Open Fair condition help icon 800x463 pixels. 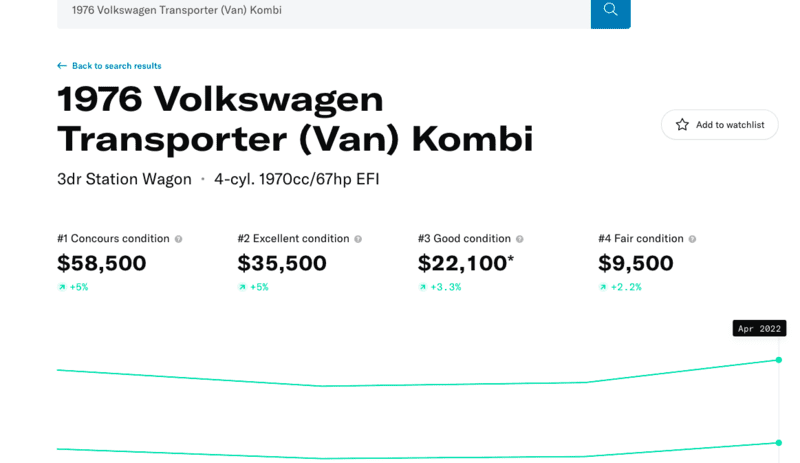point(692,239)
